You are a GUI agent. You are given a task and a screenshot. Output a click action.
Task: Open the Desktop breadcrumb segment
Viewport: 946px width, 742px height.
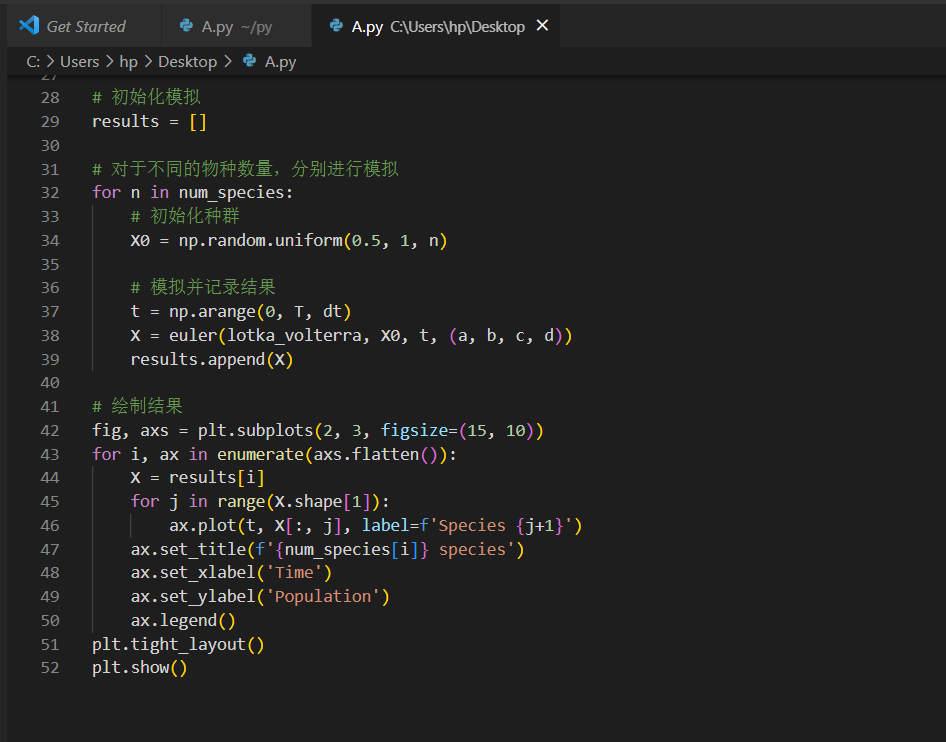click(x=187, y=62)
